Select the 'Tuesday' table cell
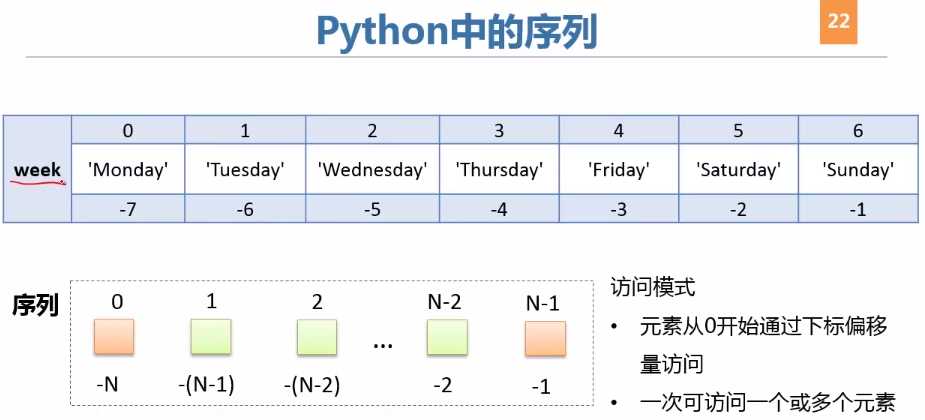Image resolution: width=925 pixels, height=420 pixels. [245, 170]
